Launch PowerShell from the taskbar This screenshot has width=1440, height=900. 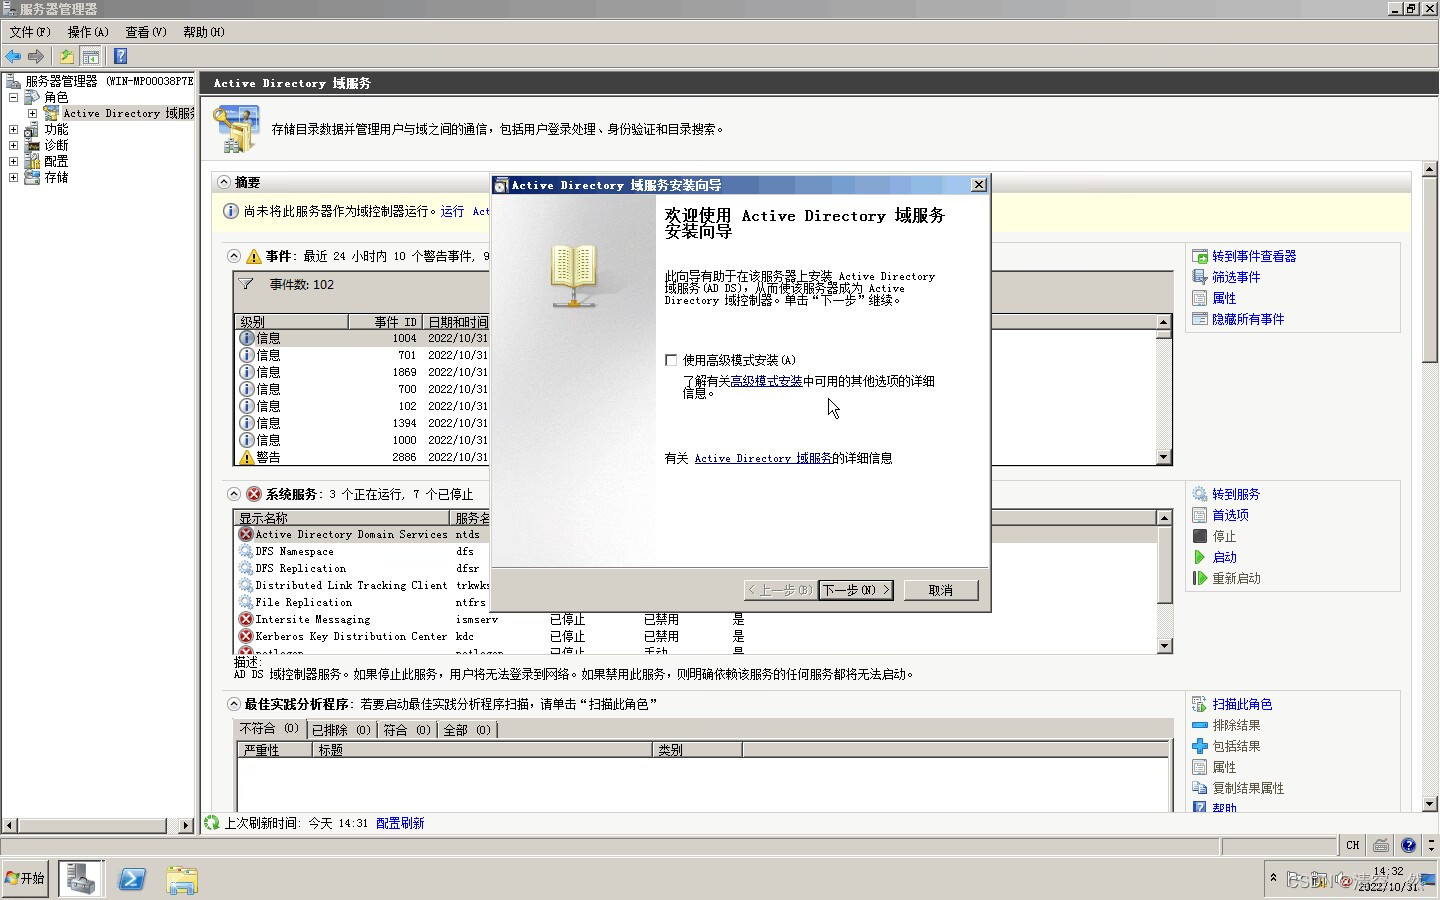132,879
